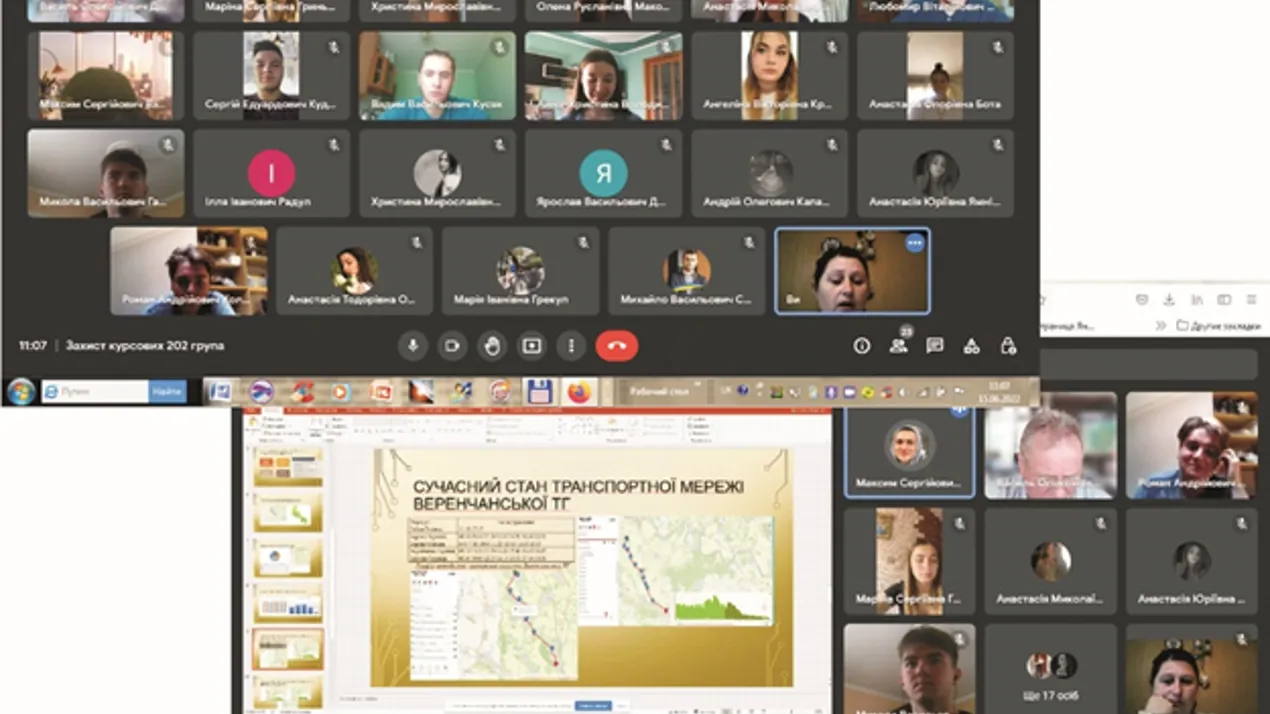Turn off the camera in Meet controls
Screen dimensions: 1270x714
pos(452,346)
